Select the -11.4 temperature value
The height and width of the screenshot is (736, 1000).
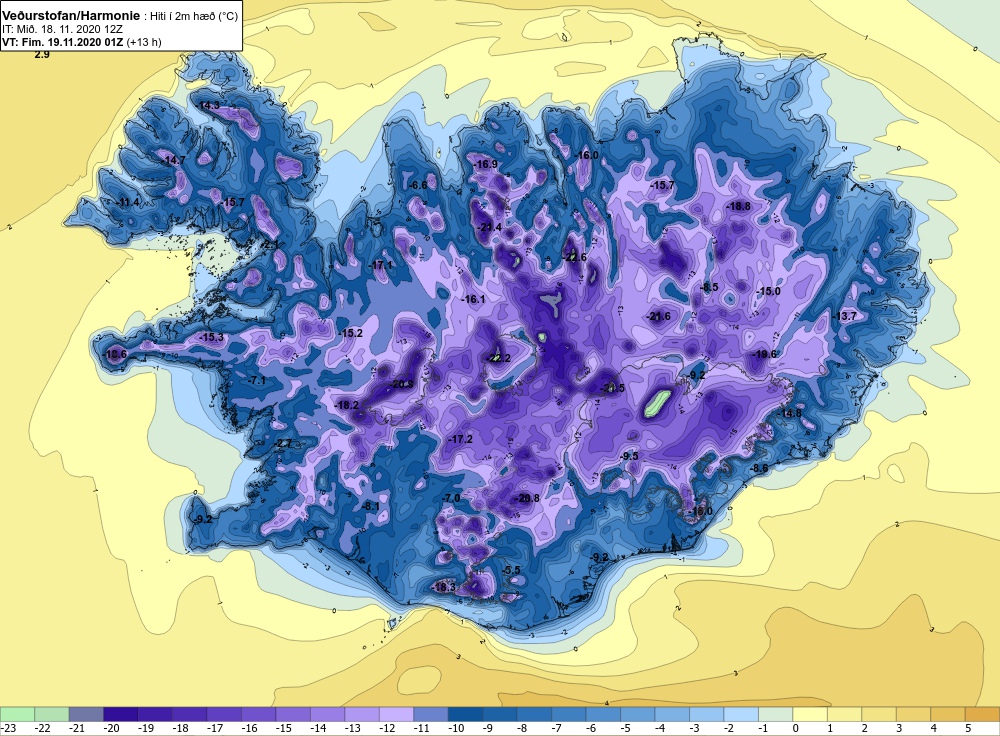128,203
